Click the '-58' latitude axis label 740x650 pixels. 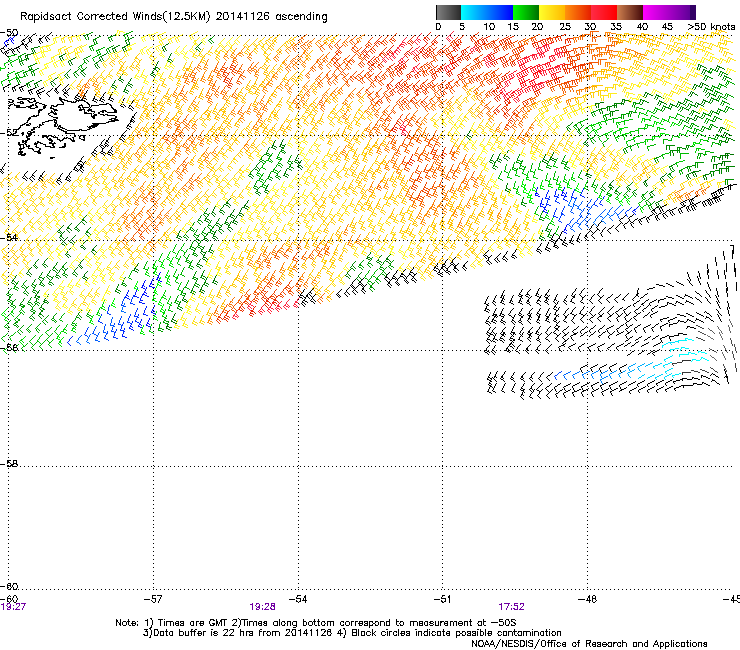(x=9, y=464)
